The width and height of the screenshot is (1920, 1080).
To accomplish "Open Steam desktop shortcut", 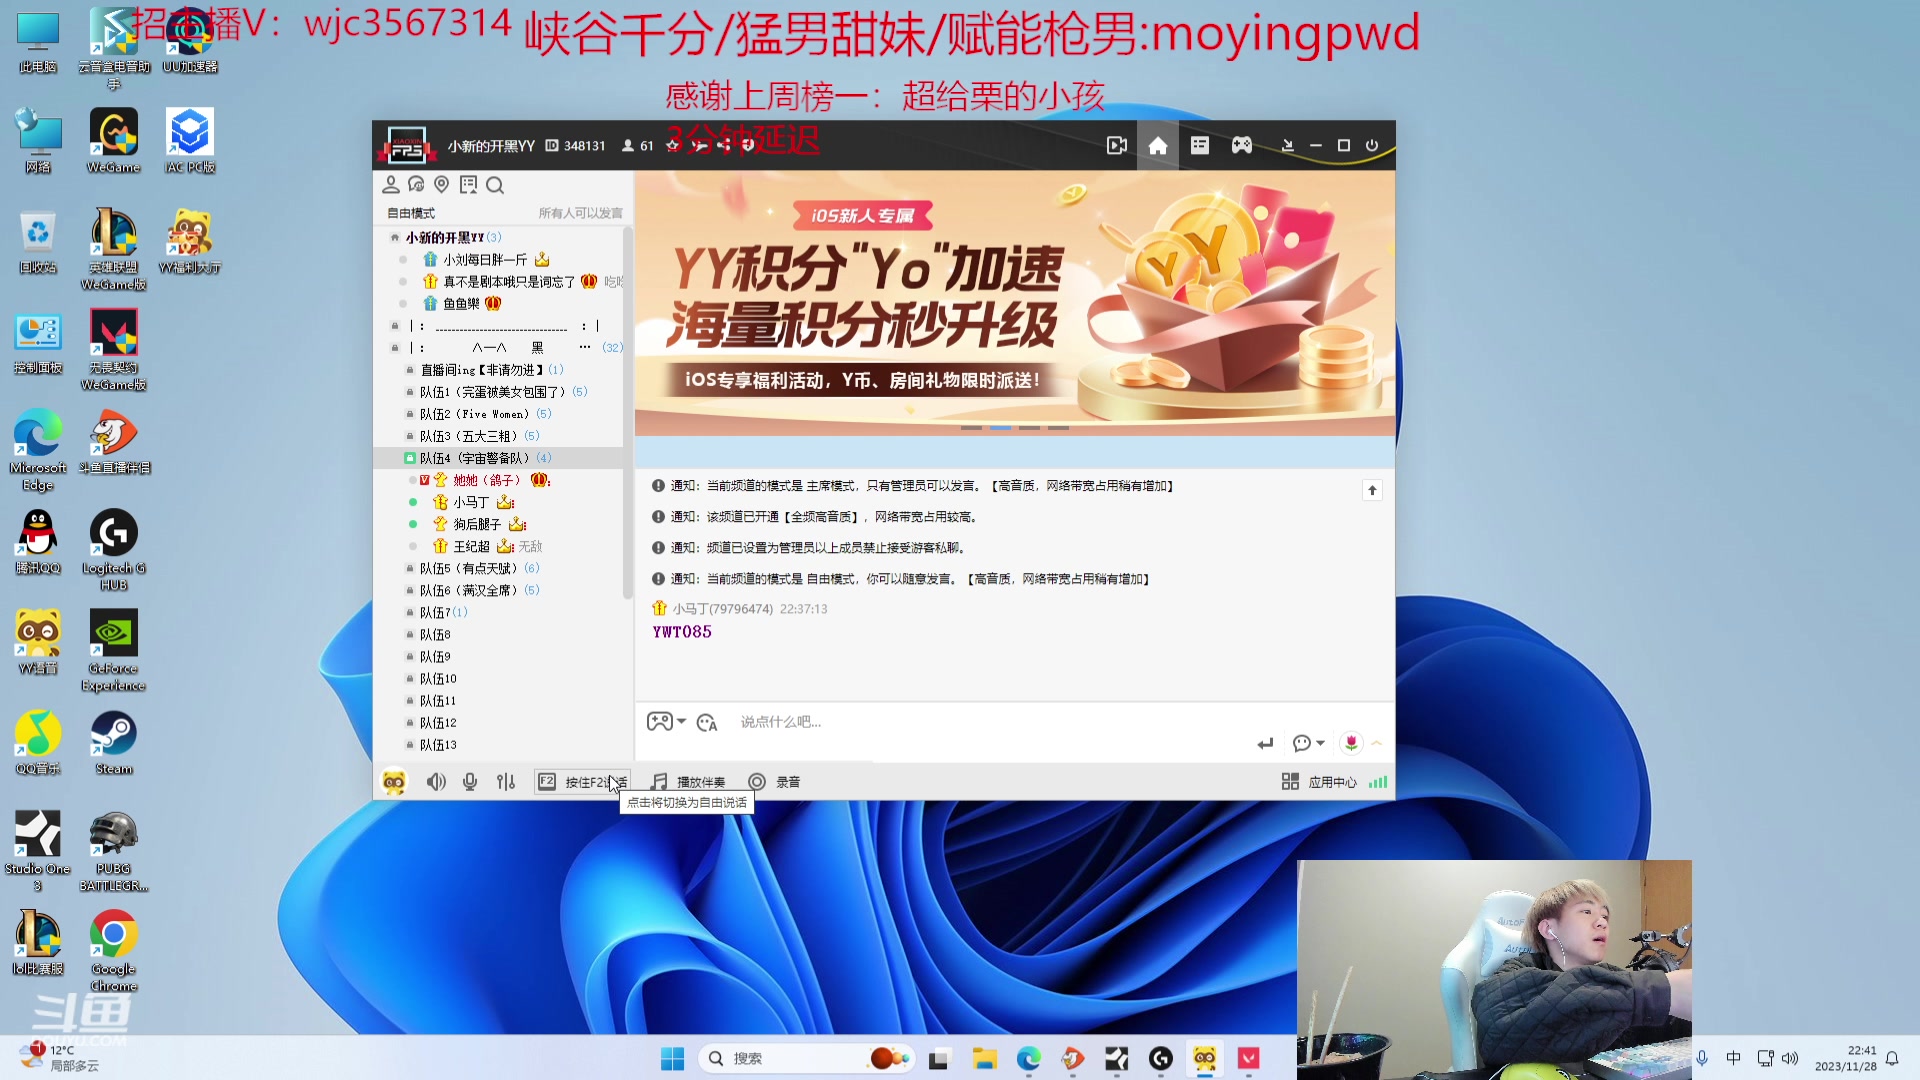I will pos(113,743).
